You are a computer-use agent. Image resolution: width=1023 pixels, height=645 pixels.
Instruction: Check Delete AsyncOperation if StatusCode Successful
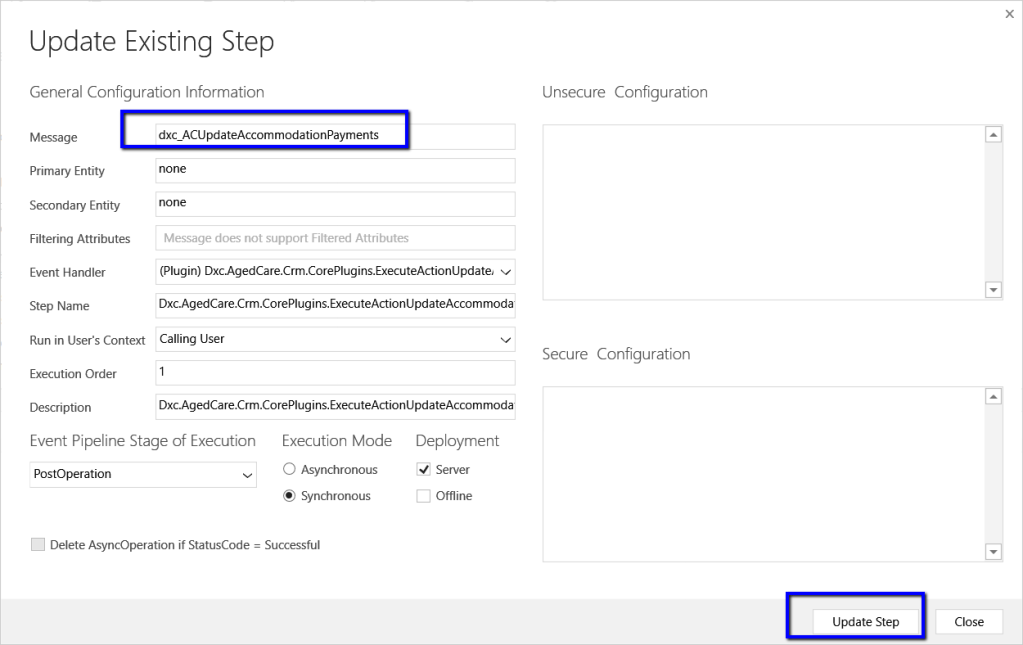(38, 545)
